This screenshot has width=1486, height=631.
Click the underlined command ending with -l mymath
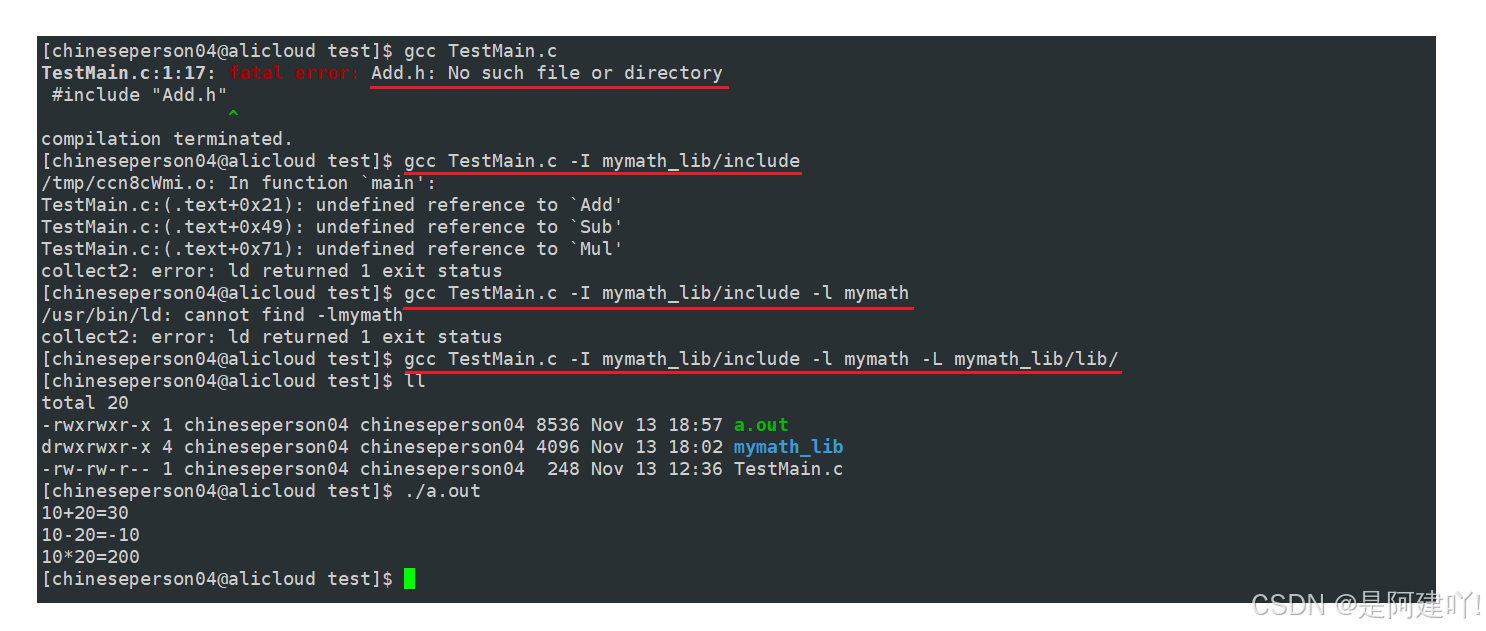(x=657, y=293)
